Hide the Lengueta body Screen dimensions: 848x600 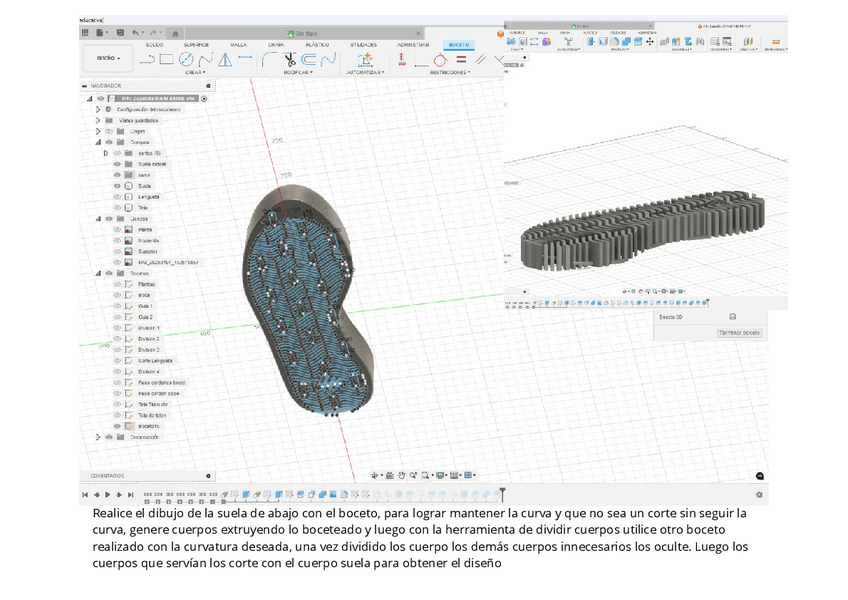click(x=117, y=197)
